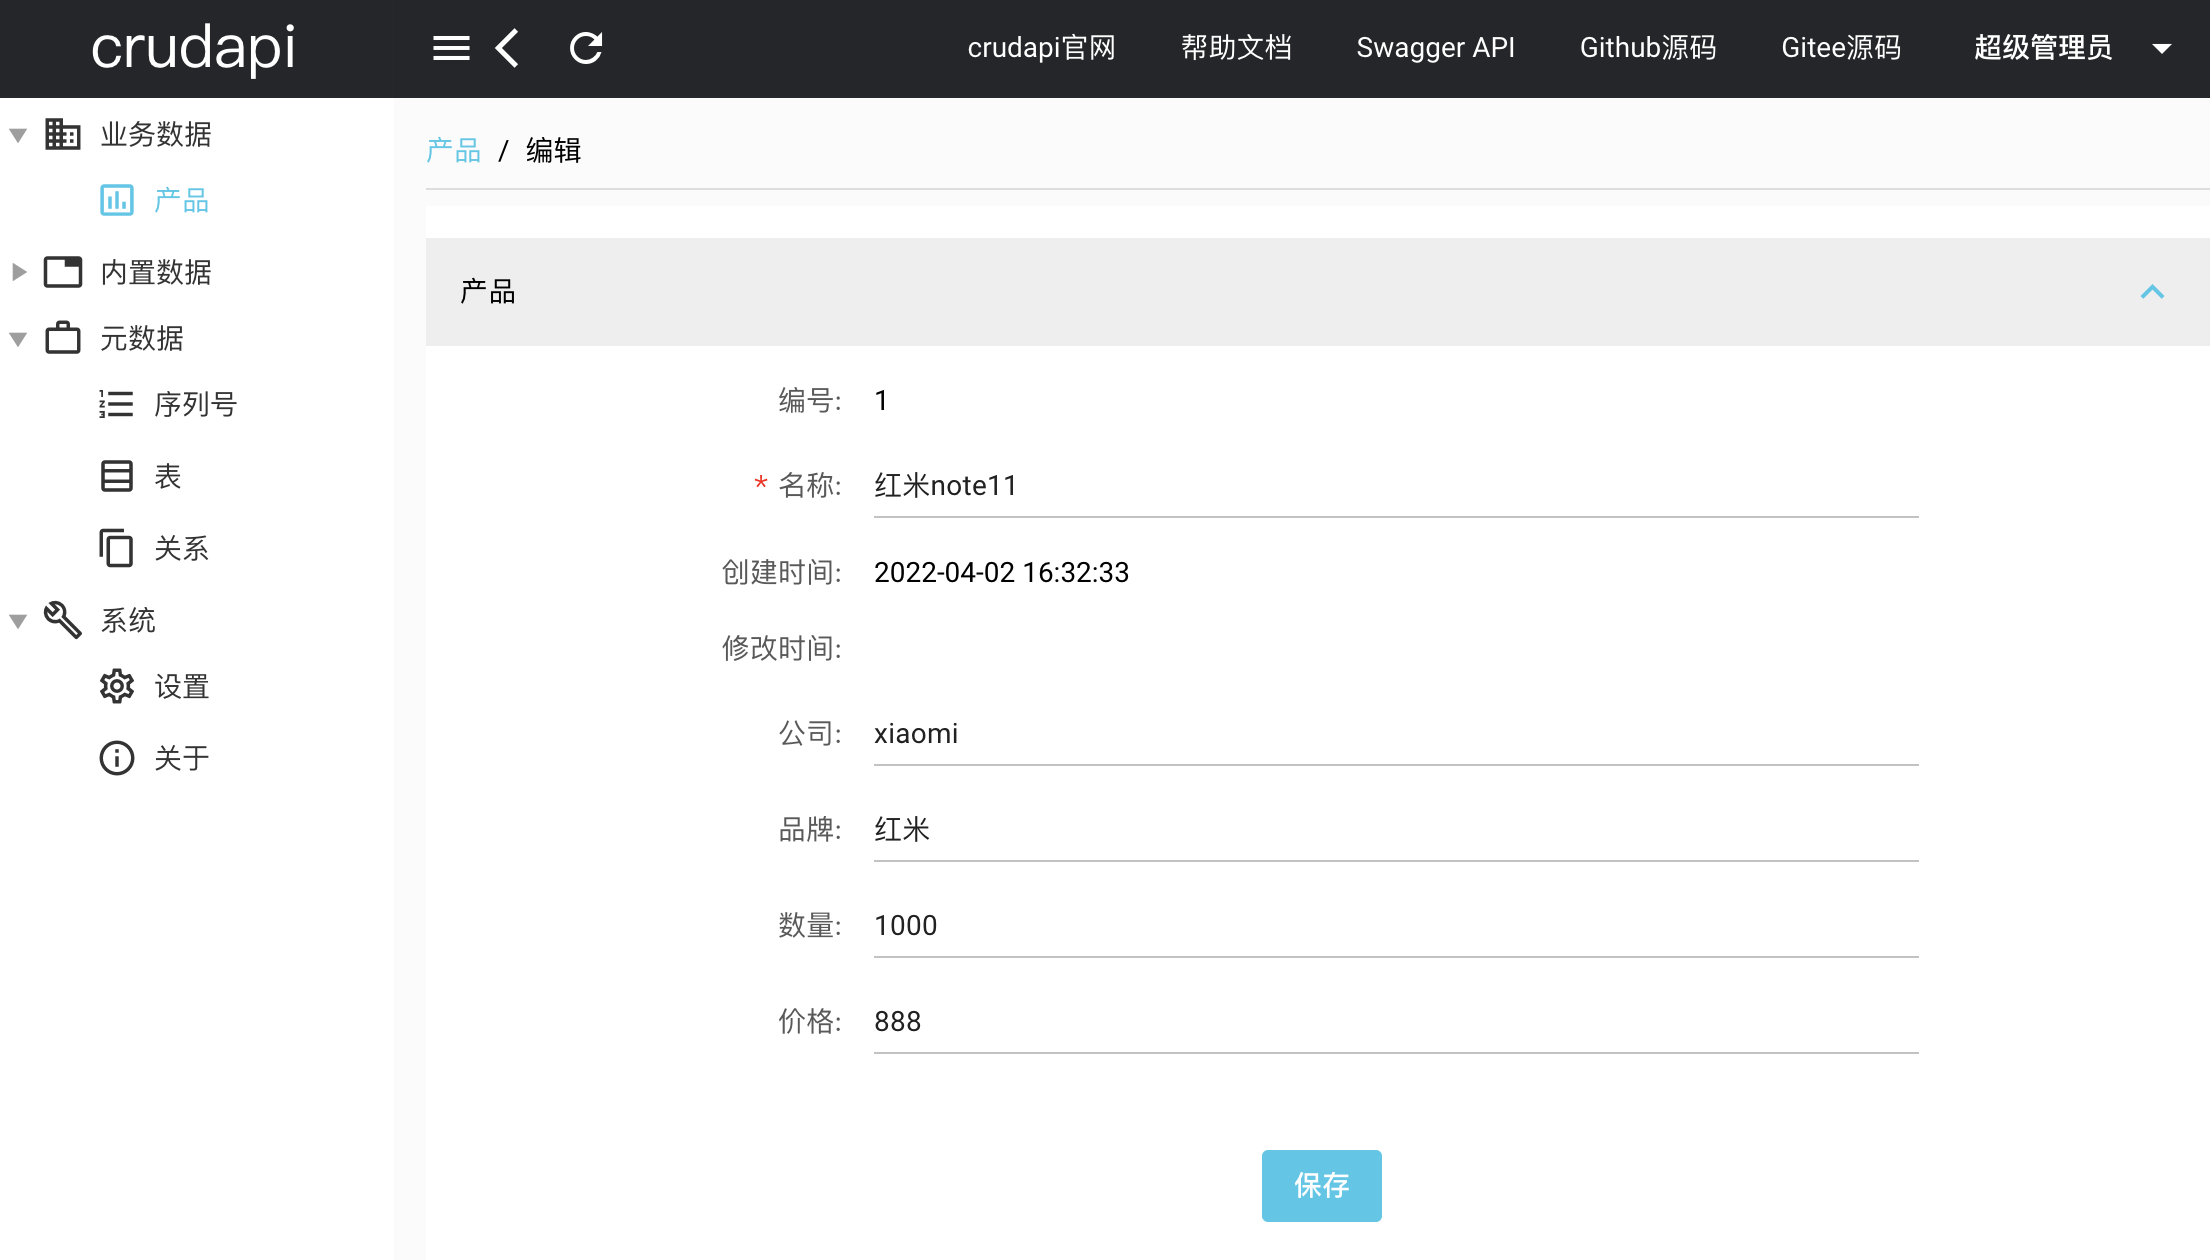Image resolution: width=2210 pixels, height=1260 pixels.
Task: Open the 序列号 list icon item
Action: pos(116,404)
